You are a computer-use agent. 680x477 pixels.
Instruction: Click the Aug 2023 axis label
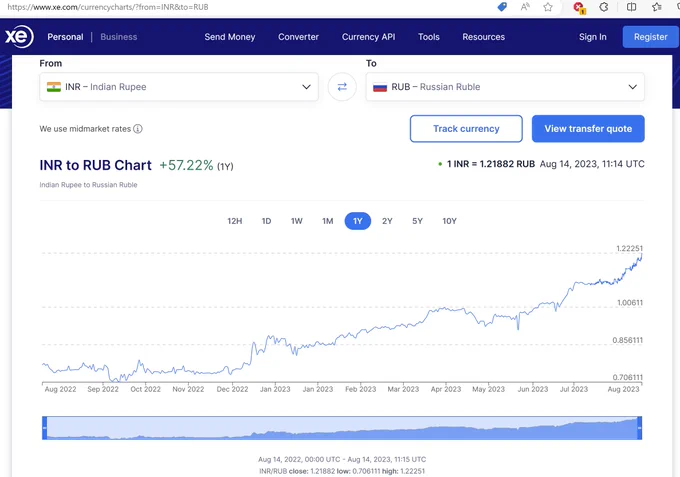click(624, 389)
